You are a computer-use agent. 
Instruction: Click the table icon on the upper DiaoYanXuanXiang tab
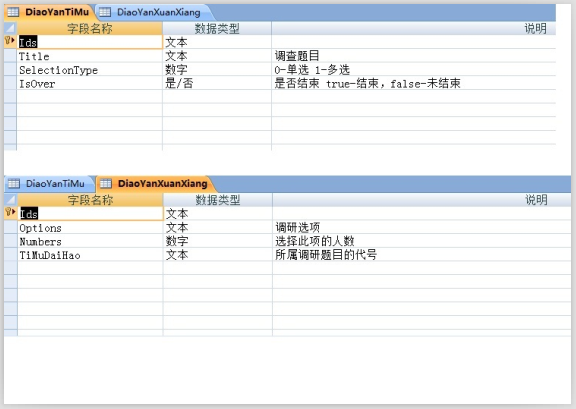(105, 12)
